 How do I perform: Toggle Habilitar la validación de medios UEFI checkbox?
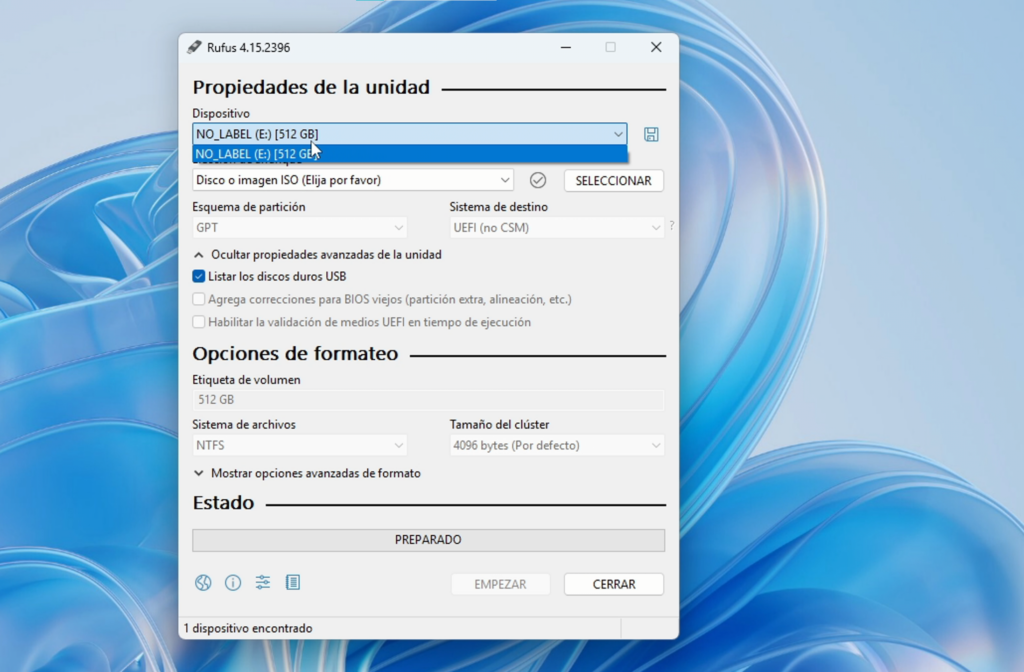pyautogui.click(x=199, y=322)
